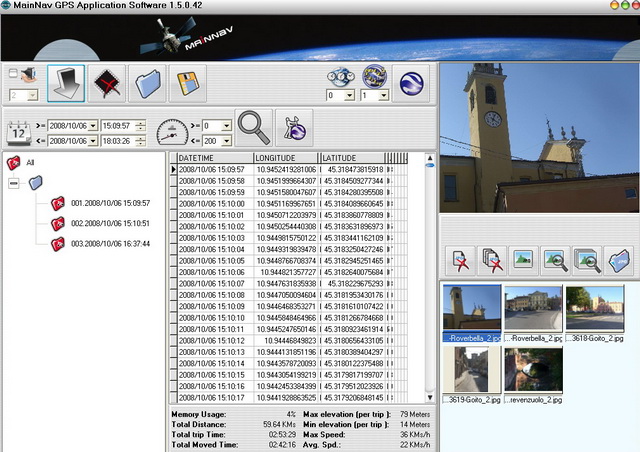Screen dimensions: 640x452
Task: Click the Google Earth globe icon
Action: 411,82
